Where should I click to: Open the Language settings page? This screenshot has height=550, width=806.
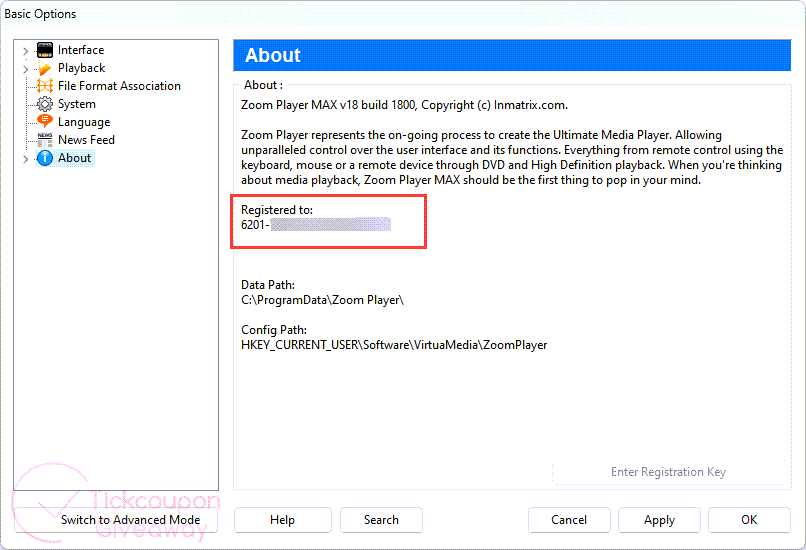click(x=84, y=122)
